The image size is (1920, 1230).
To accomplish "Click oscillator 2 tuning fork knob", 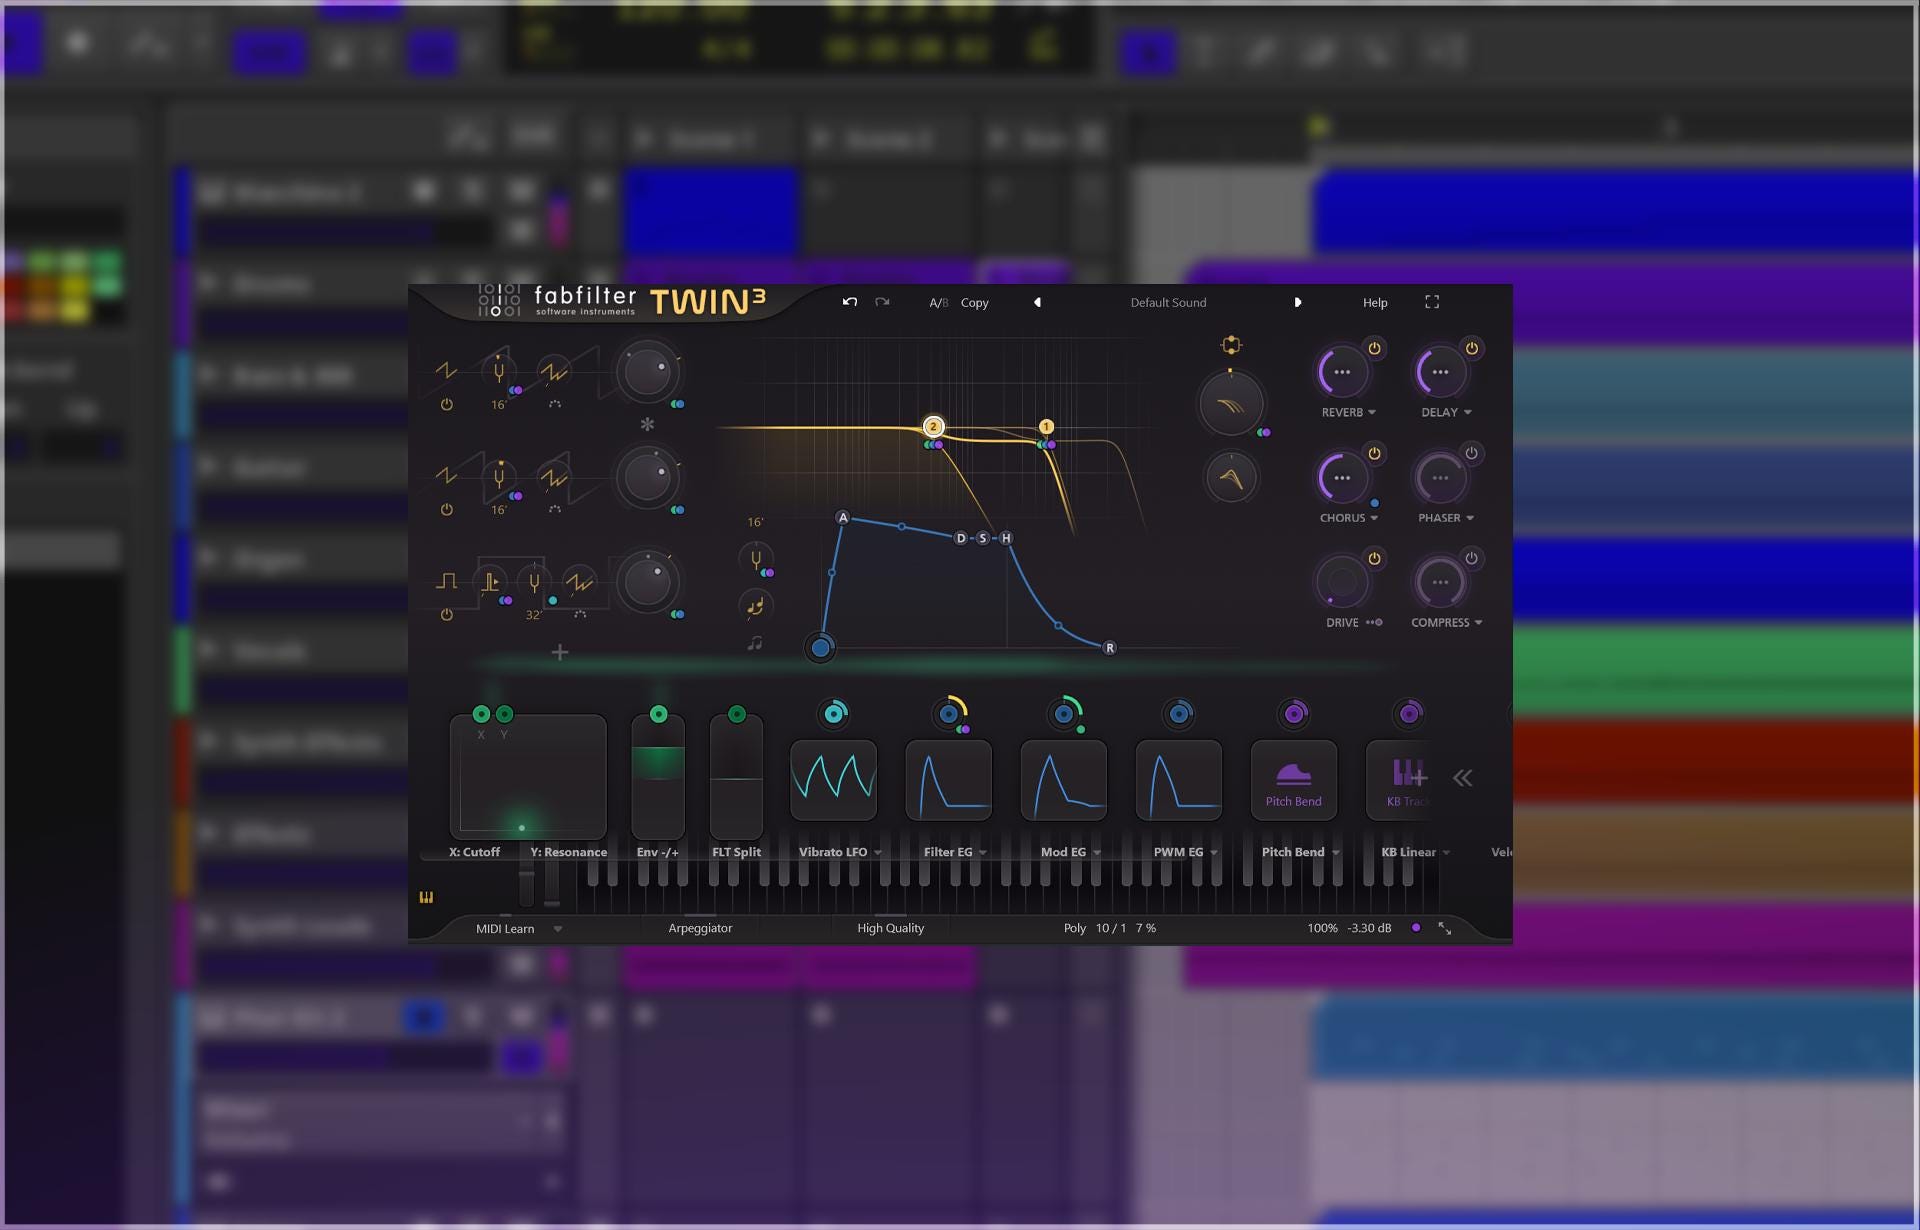I will [498, 477].
